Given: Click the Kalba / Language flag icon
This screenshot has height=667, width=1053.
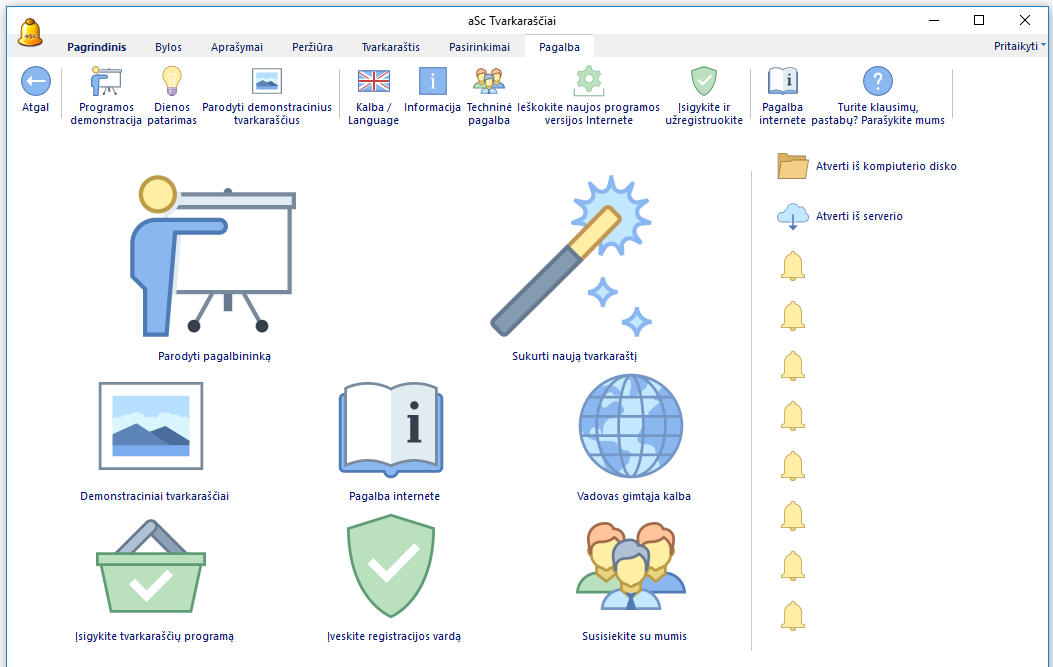Looking at the screenshot, I should click(x=373, y=82).
